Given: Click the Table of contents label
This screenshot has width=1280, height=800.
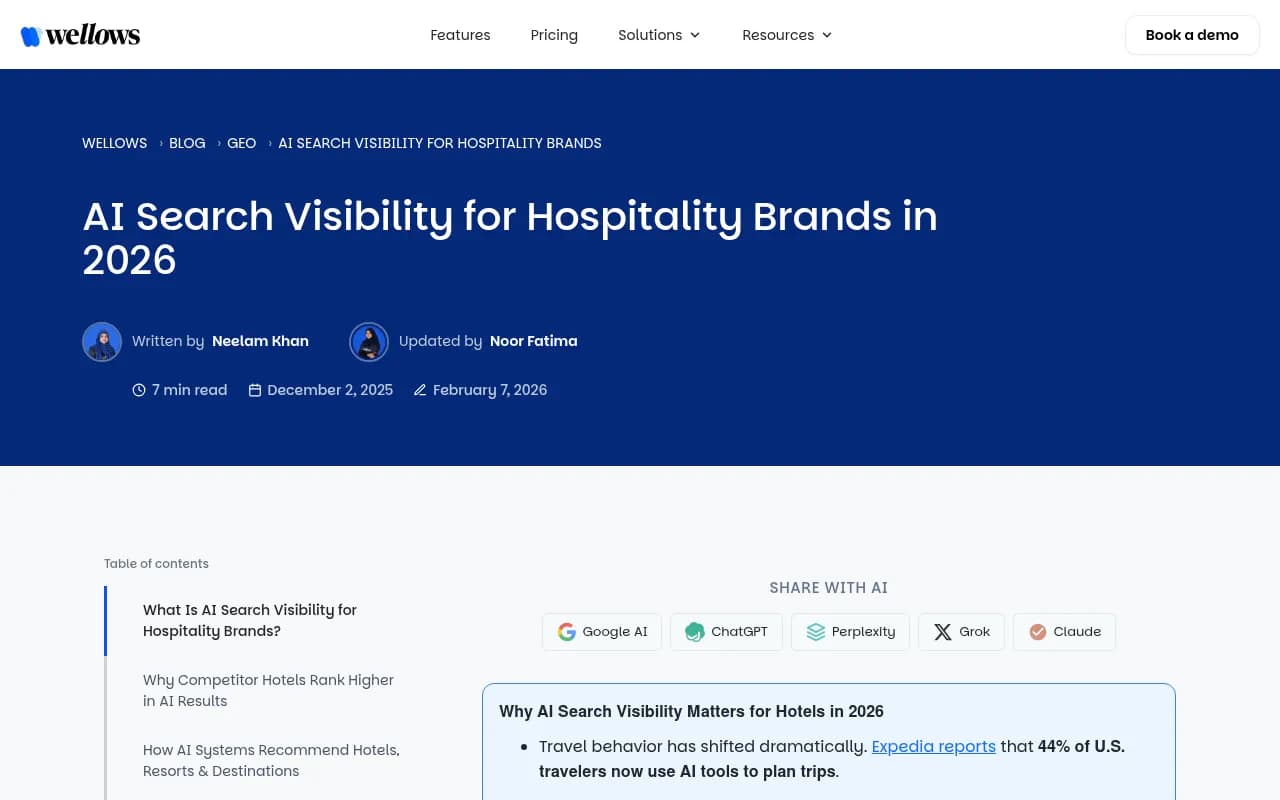Looking at the screenshot, I should tap(156, 564).
